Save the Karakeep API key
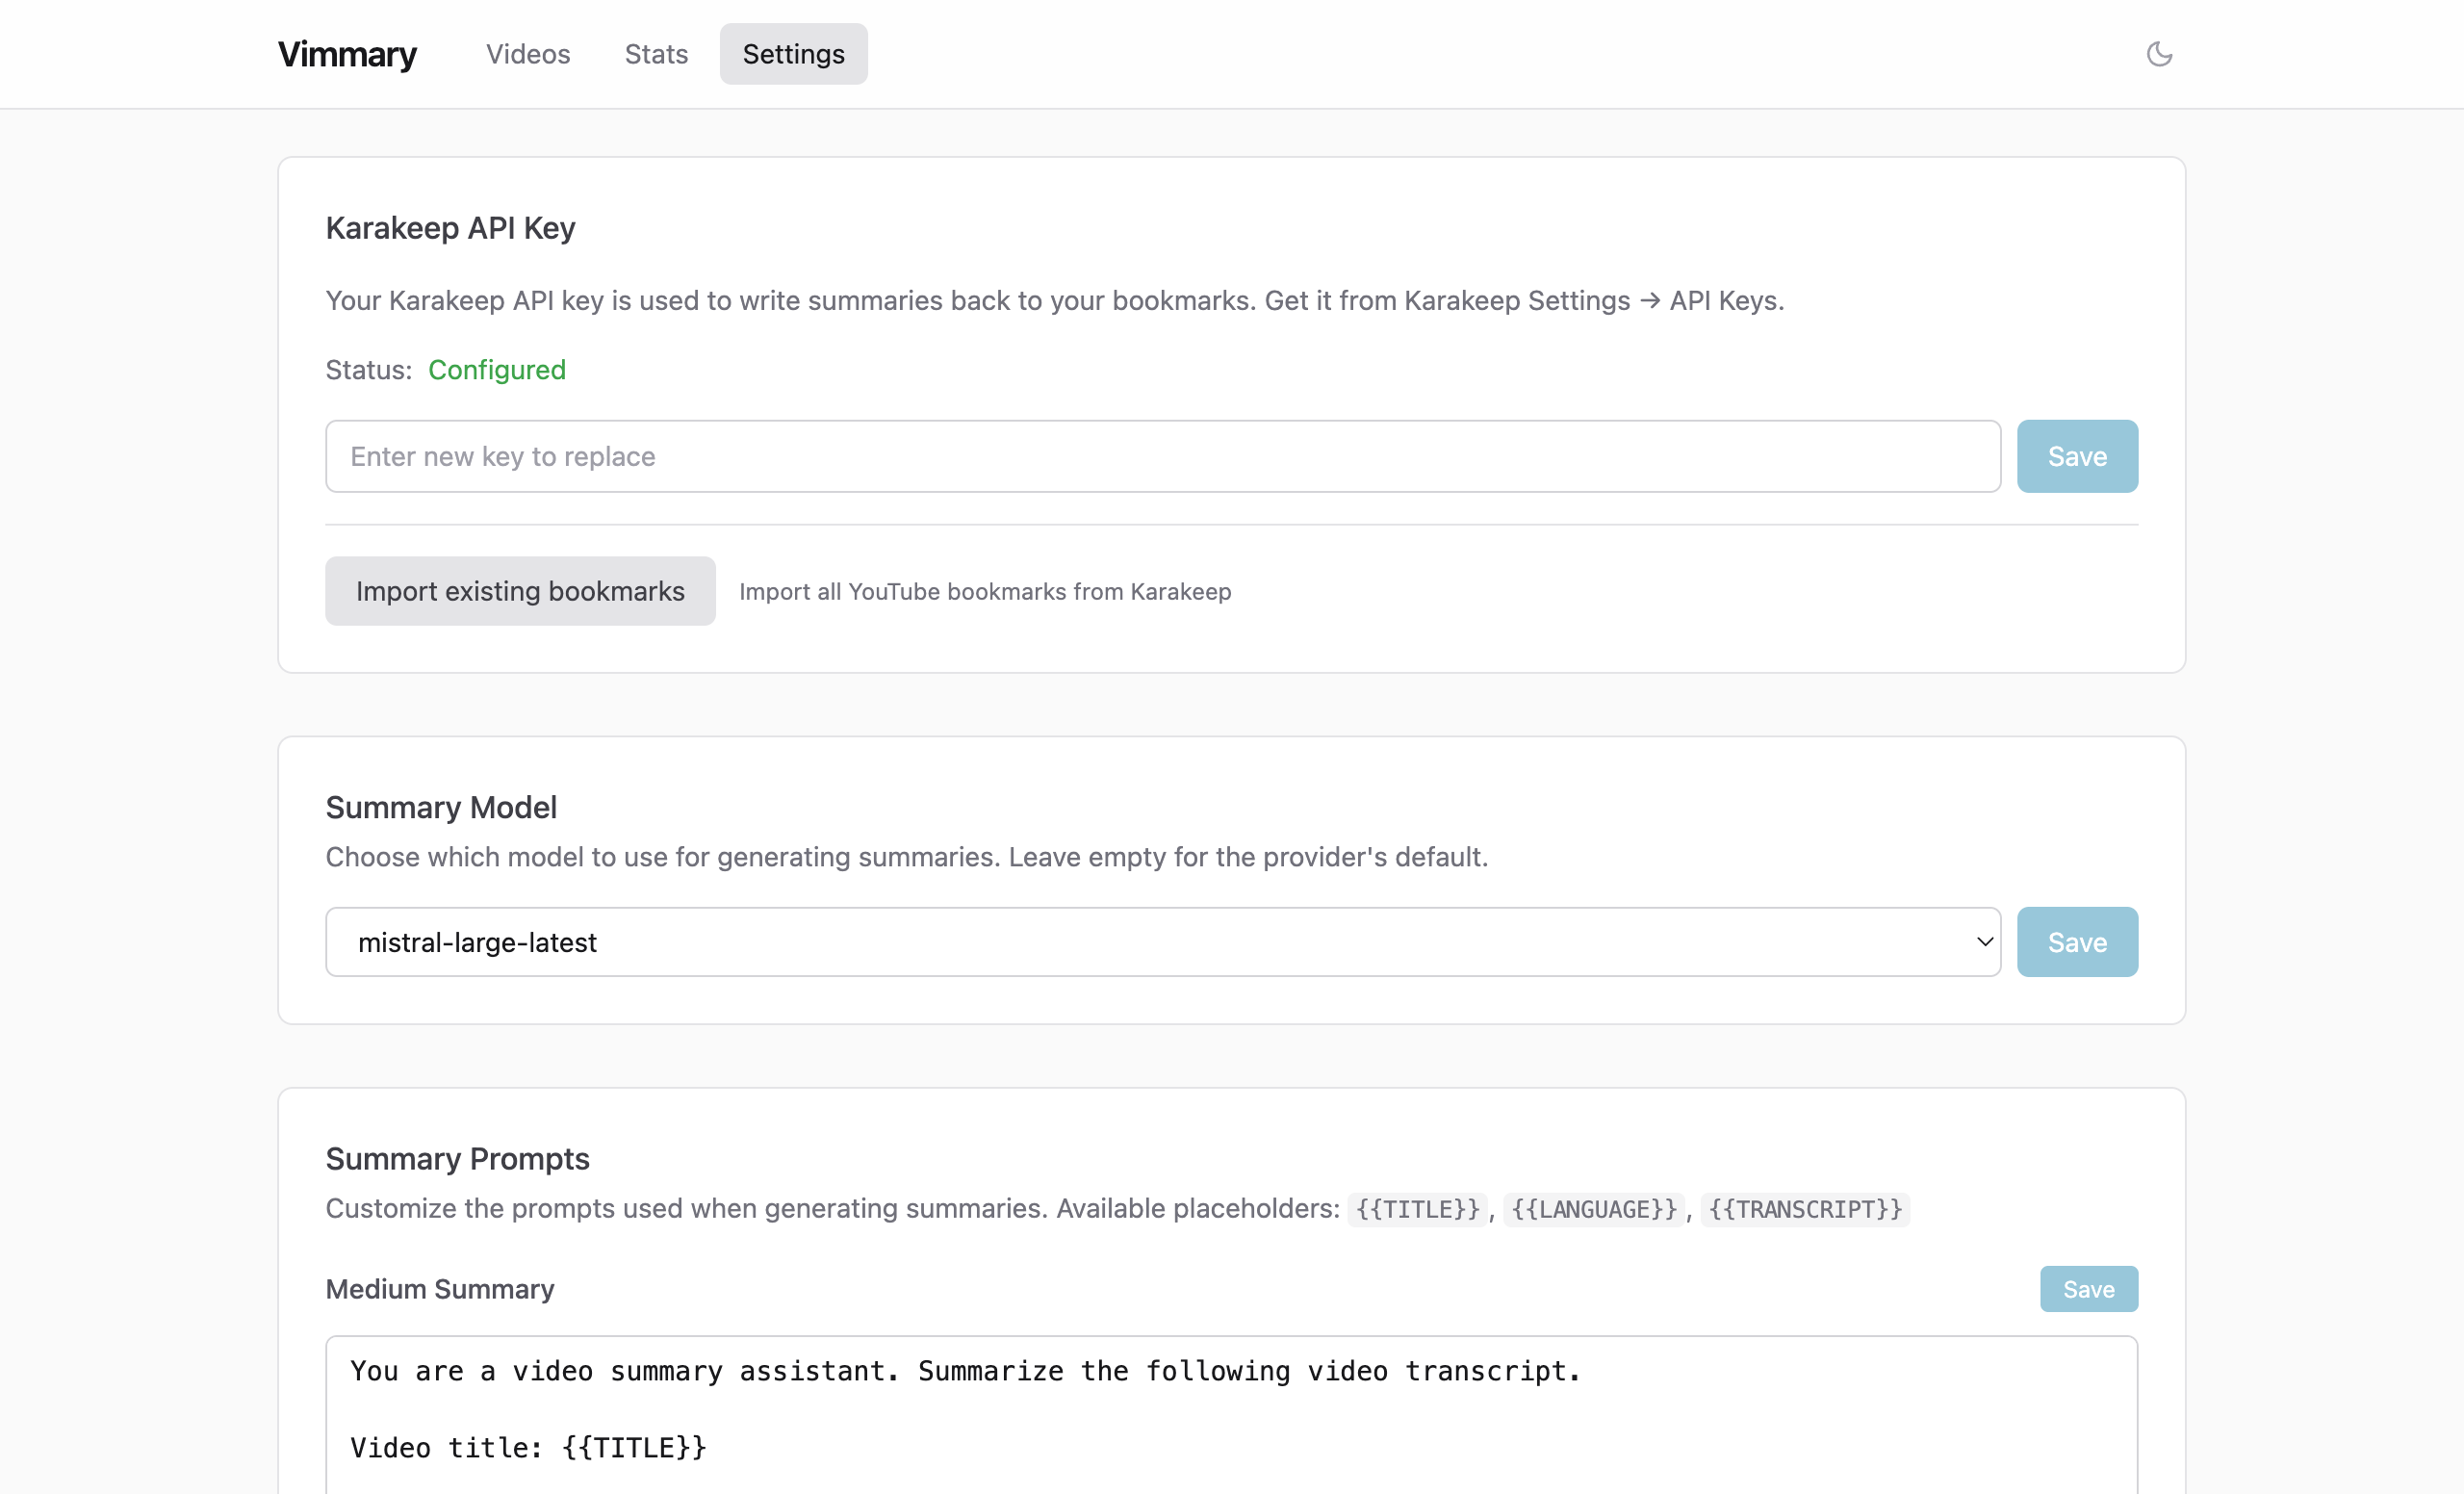 pos(2076,456)
